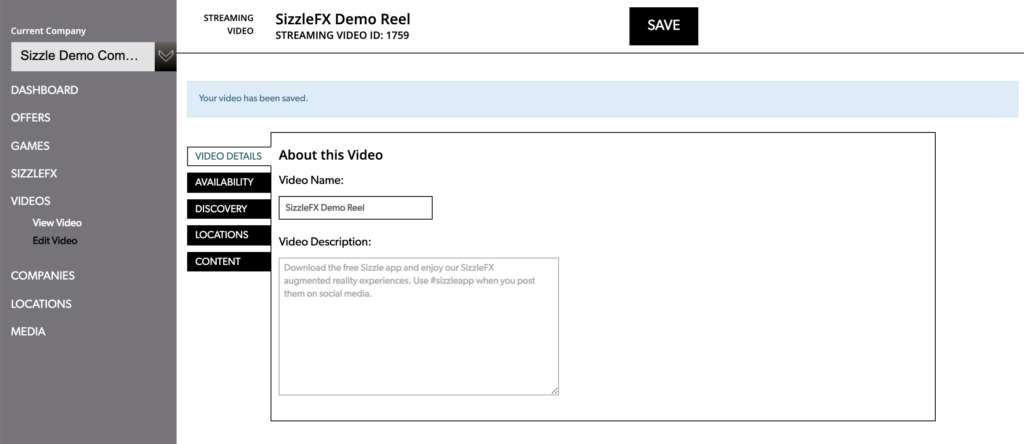Image resolution: width=1024 pixels, height=444 pixels.
Task: Click into the Video Description textarea
Action: (x=419, y=326)
